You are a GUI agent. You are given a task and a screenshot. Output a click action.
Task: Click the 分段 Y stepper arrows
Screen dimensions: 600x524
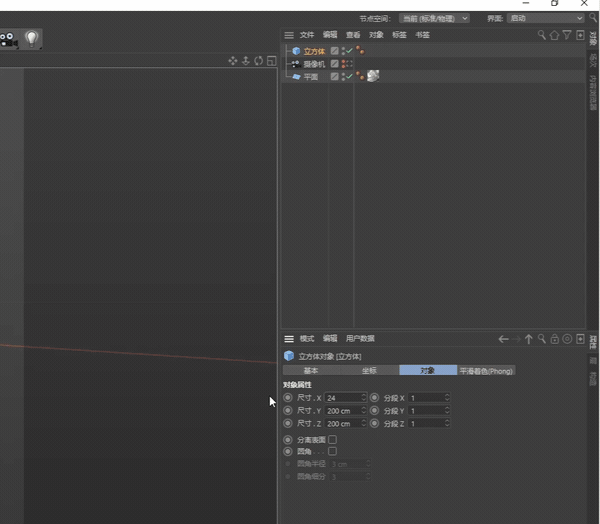(447, 410)
